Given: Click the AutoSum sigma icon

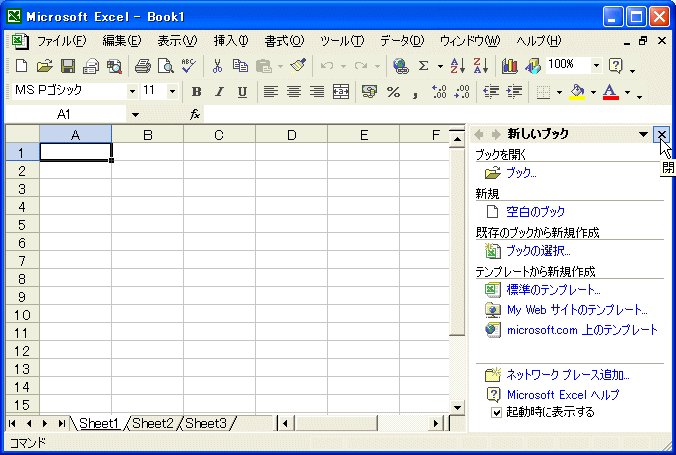Looking at the screenshot, I should pos(424,66).
